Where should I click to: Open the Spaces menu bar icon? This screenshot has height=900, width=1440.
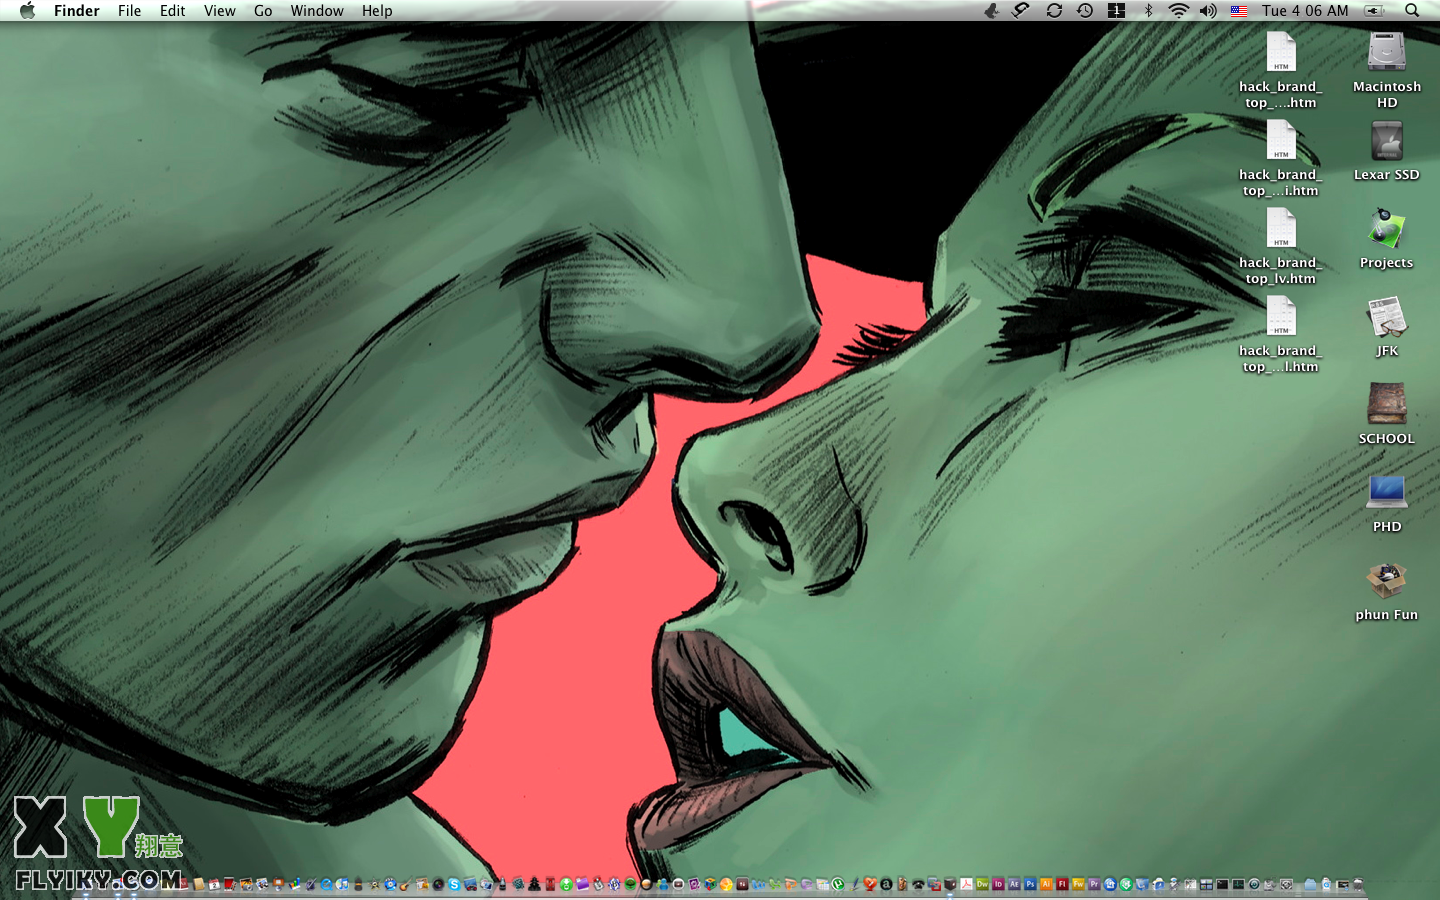point(1117,10)
